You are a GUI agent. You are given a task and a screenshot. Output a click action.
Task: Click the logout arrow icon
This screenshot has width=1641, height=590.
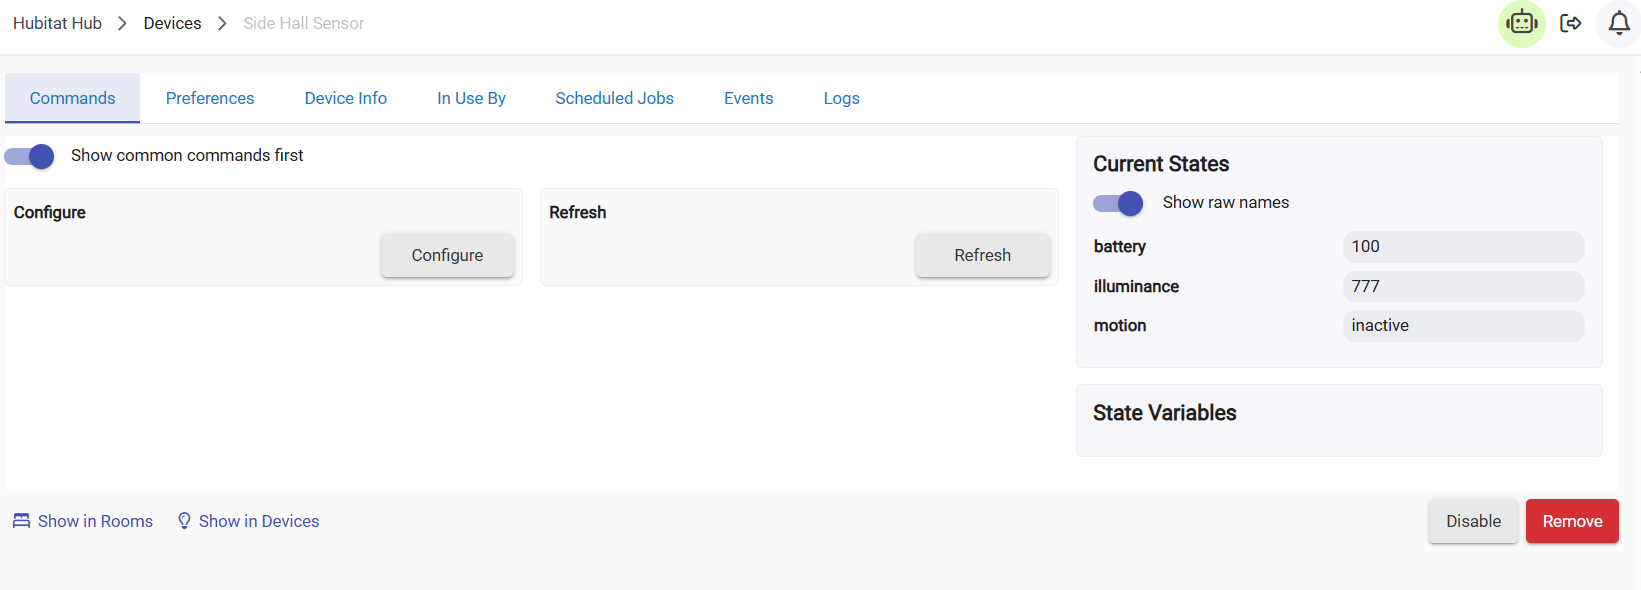[x=1570, y=23]
